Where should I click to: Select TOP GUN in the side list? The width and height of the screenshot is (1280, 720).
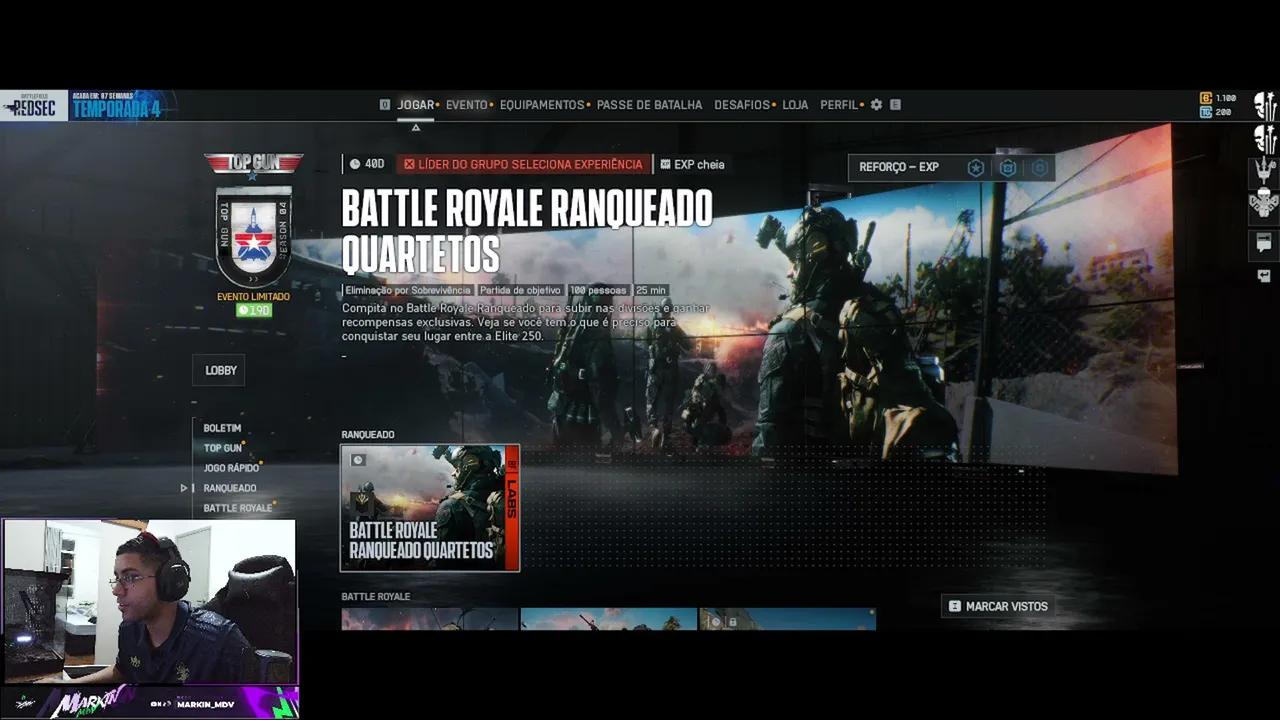[x=223, y=448]
